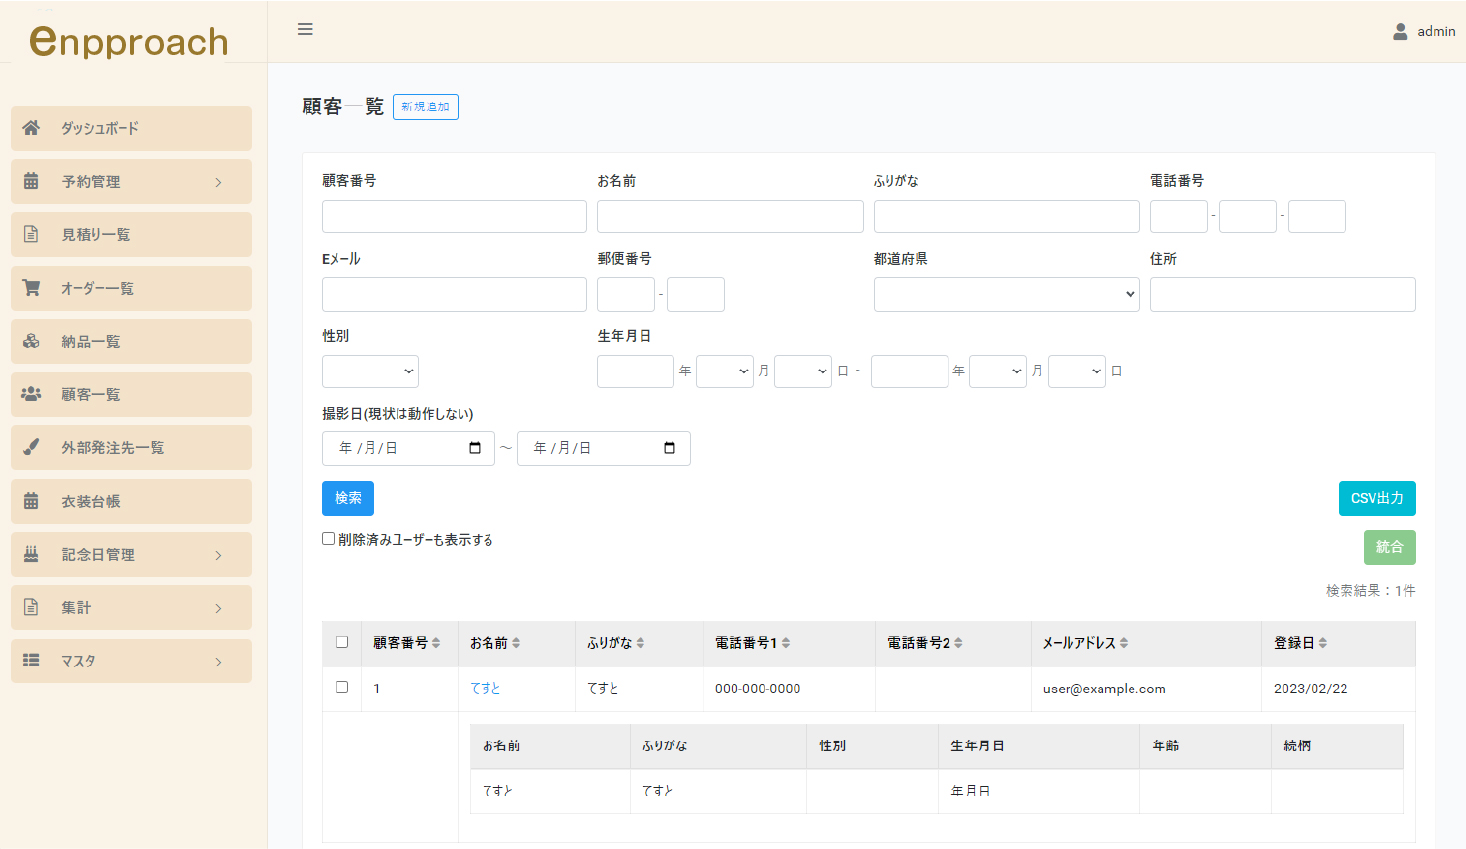Click sort arrows on 顧客番号 column
1466x849 pixels.
[436, 643]
